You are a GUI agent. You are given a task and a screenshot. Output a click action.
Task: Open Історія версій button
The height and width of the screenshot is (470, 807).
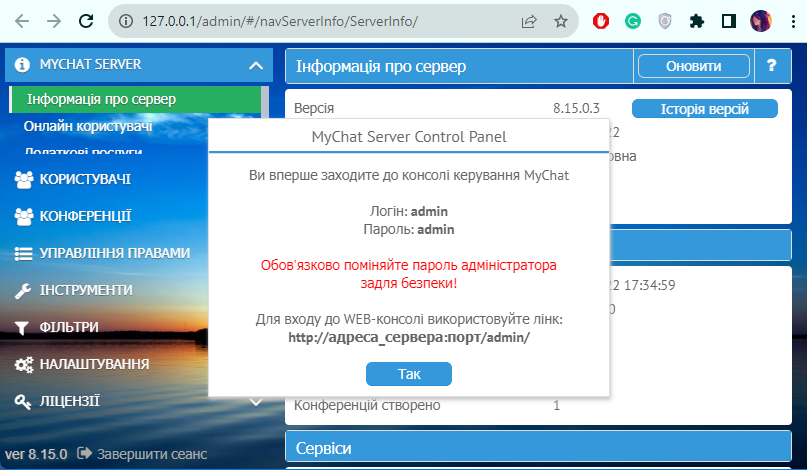pyautogui.click(x=705, y=109)
